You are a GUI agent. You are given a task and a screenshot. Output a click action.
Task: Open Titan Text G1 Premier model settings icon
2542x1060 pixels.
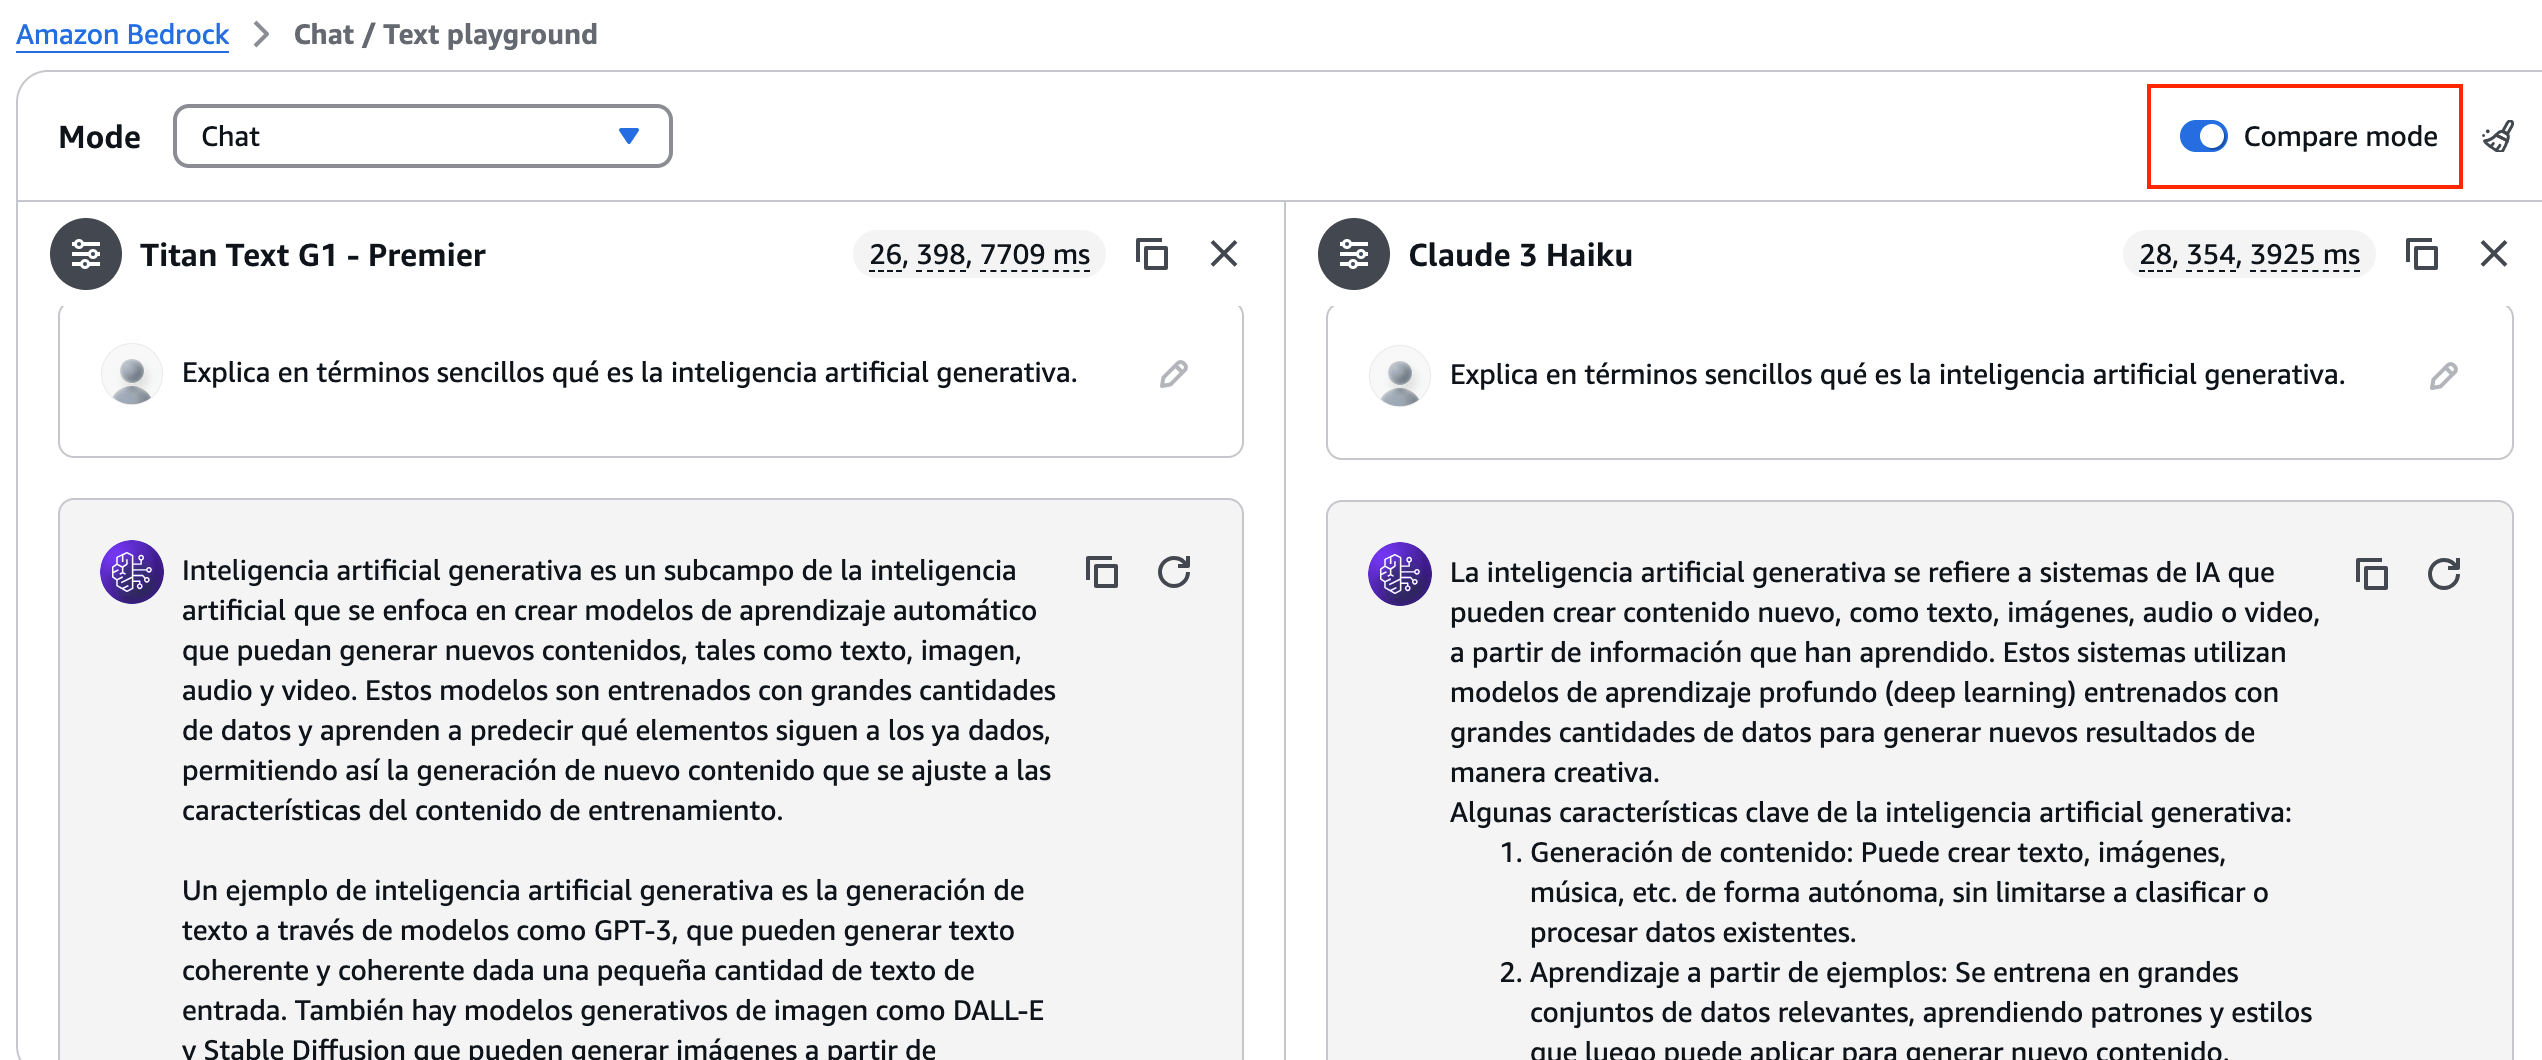point(86,254)
